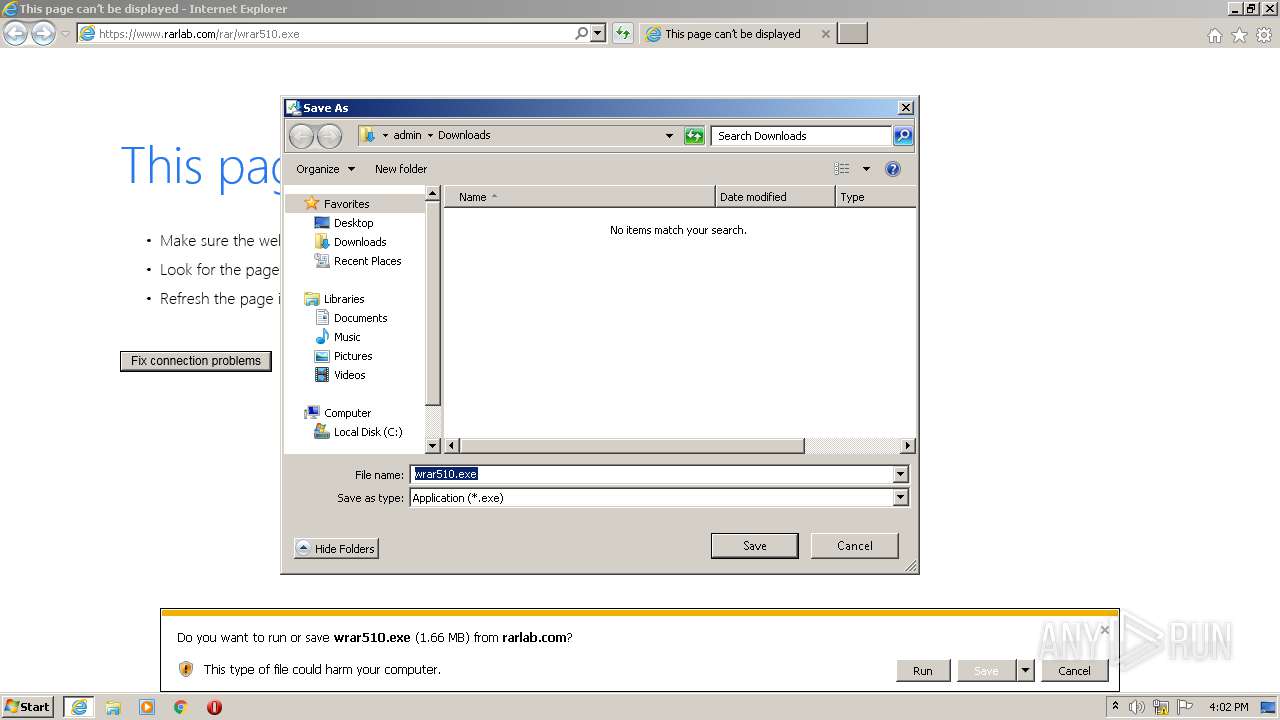Click the Search Downloads field
1280x720 pixels.
pyautogui.click(x=801, y=136)
